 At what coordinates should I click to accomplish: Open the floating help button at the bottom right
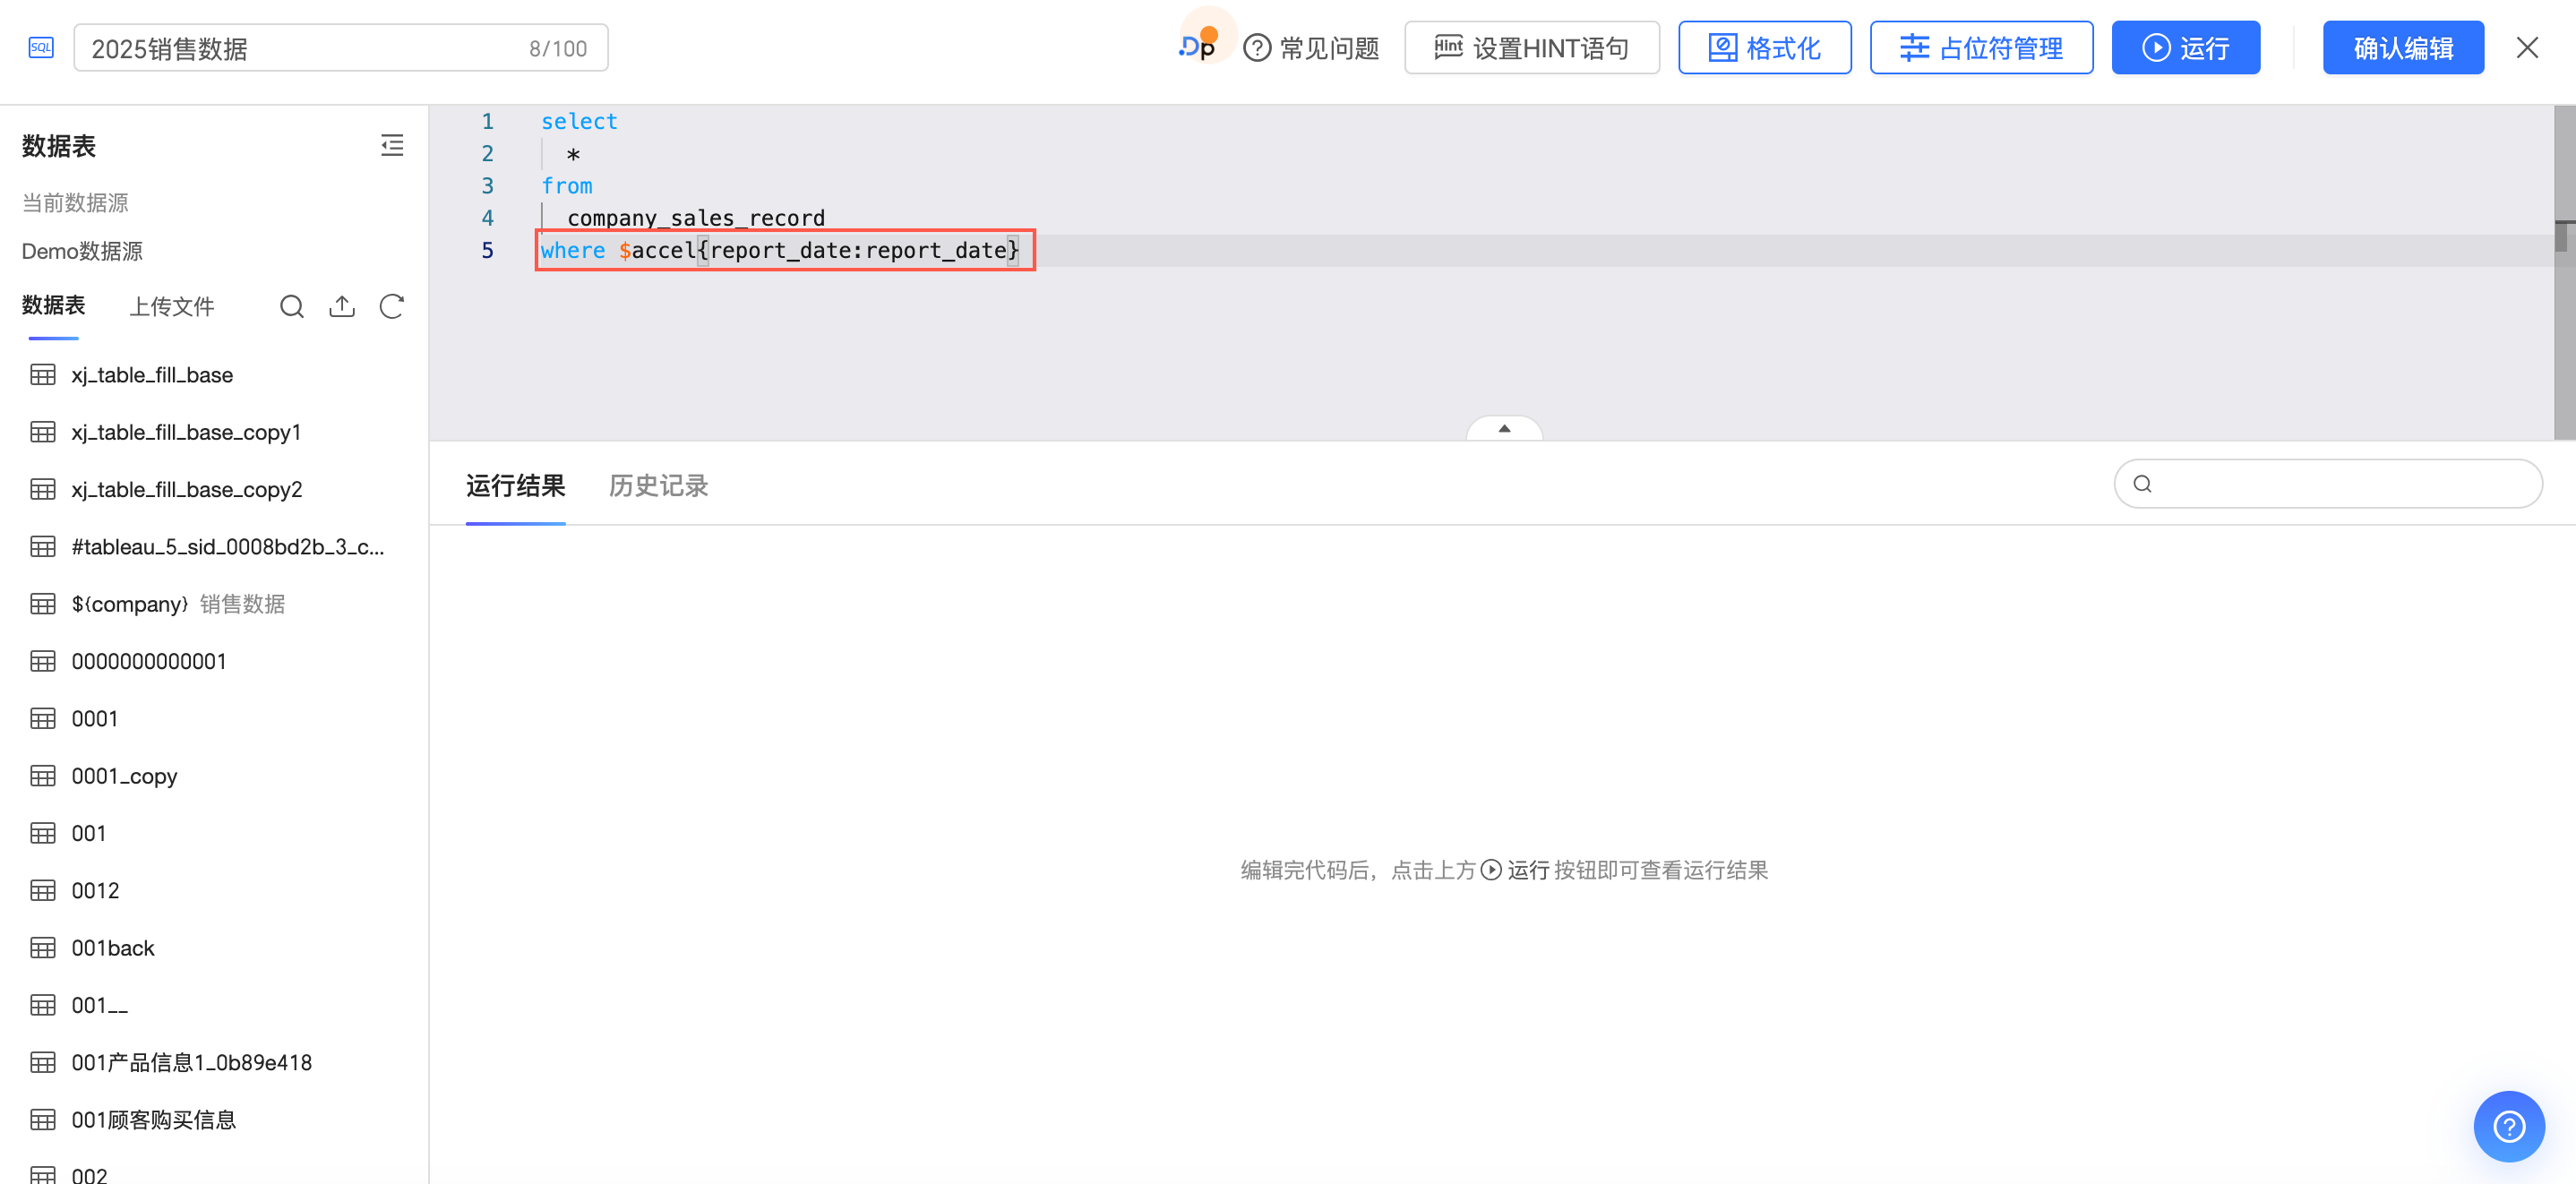2508,1126
